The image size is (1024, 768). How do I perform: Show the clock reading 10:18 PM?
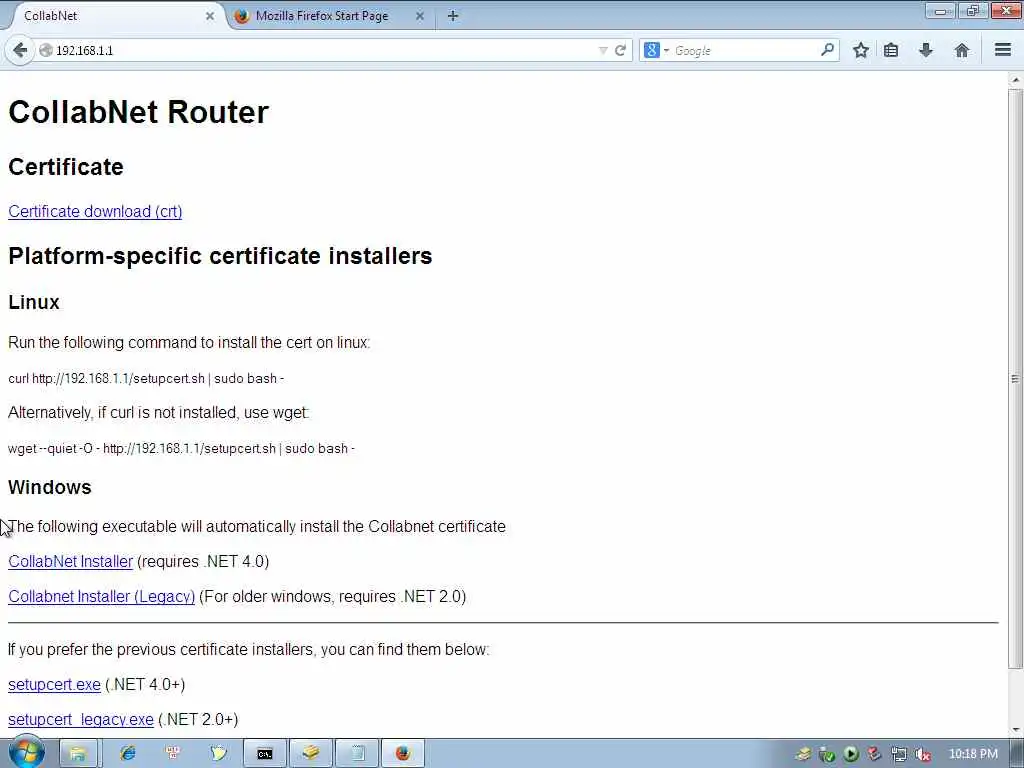(x=973, y=754)
